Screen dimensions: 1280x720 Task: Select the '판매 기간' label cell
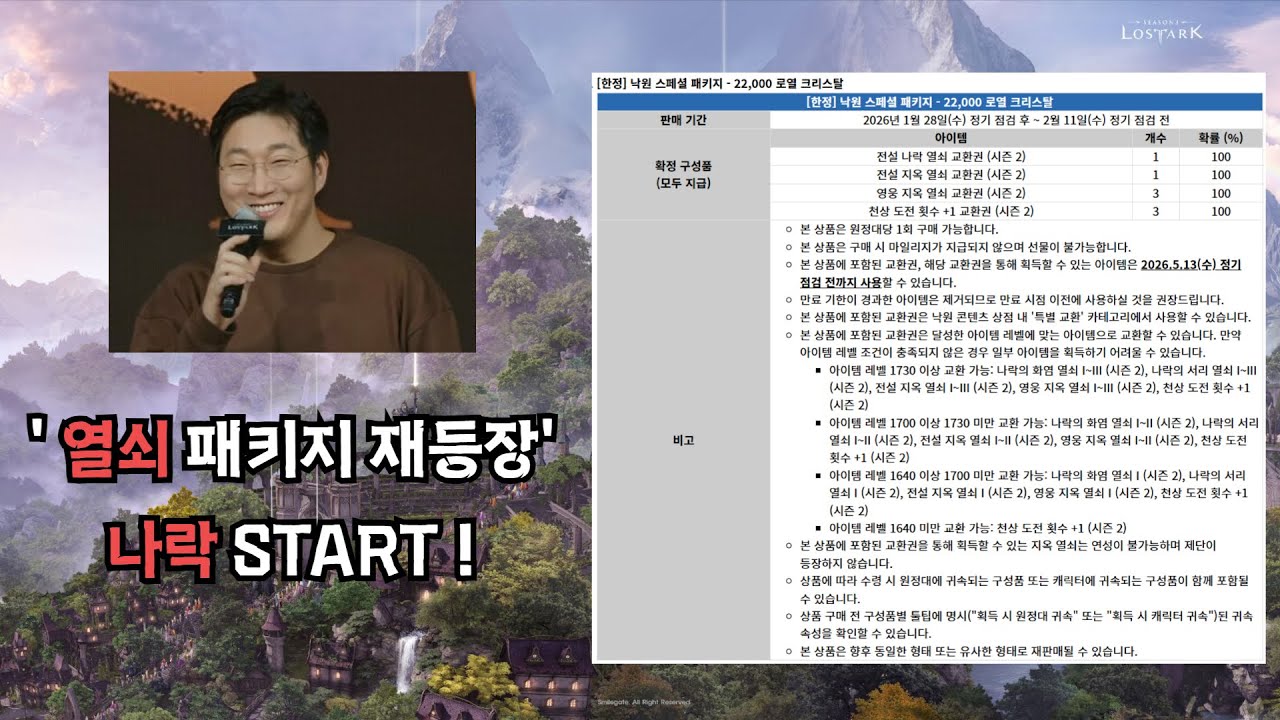(682, 120)
